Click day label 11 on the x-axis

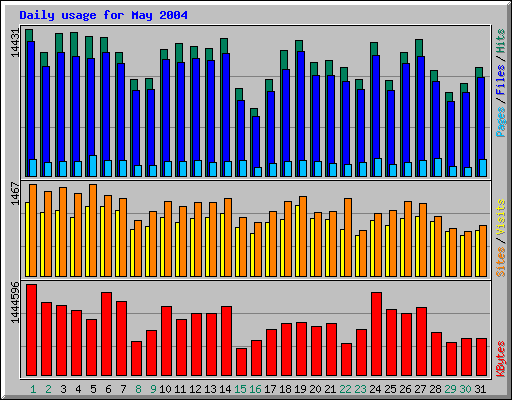pyautogui.click(x=180, y=389)
